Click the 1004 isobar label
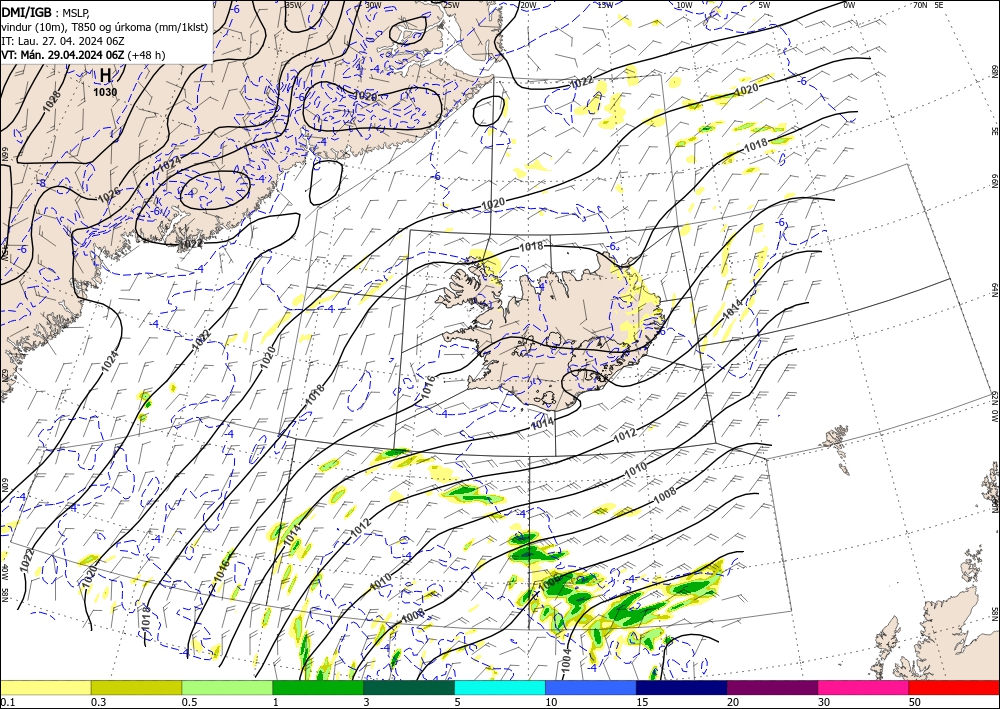Screen dimensions: 1000x709 [x=568, y=662]
